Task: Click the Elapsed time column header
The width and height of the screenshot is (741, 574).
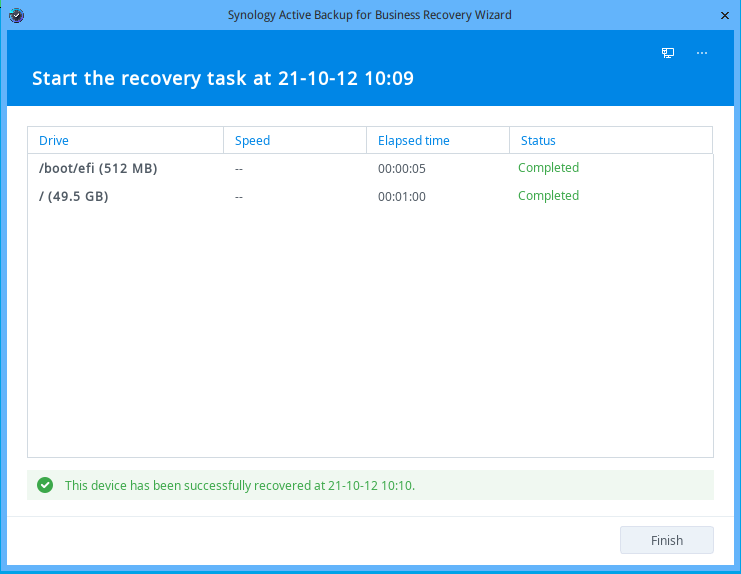Action: coord(413,141)
